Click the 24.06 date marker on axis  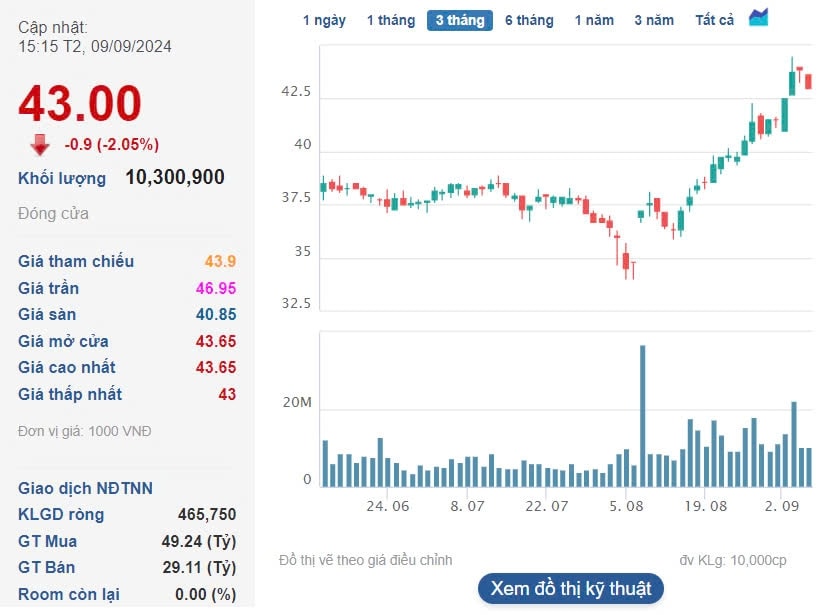(388, 506)
